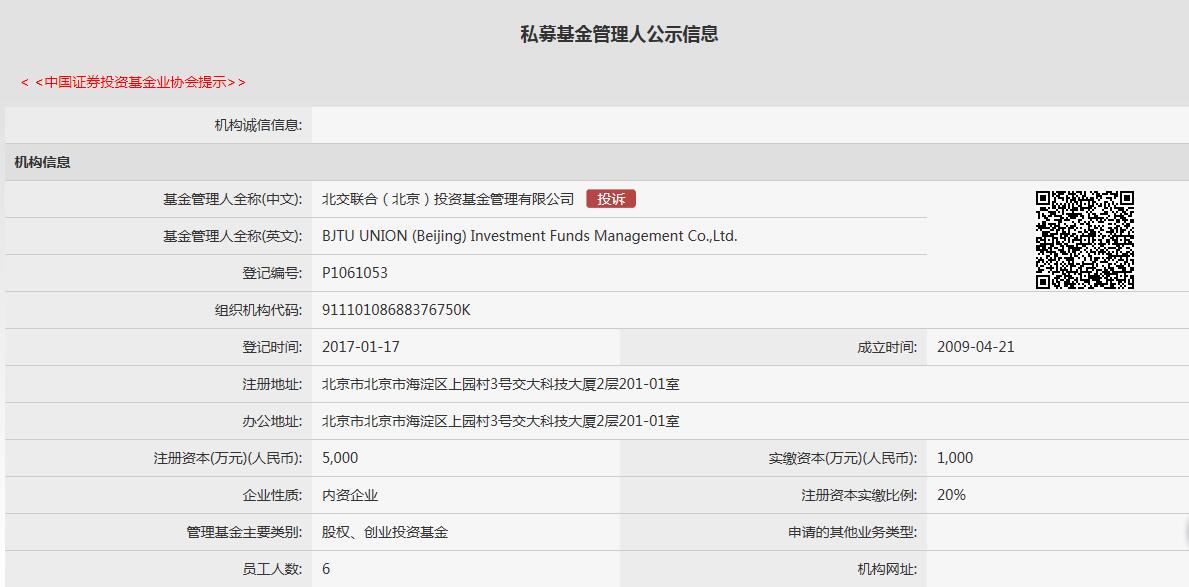Click the 实缴资本(万元)(人民币) label

843,458
